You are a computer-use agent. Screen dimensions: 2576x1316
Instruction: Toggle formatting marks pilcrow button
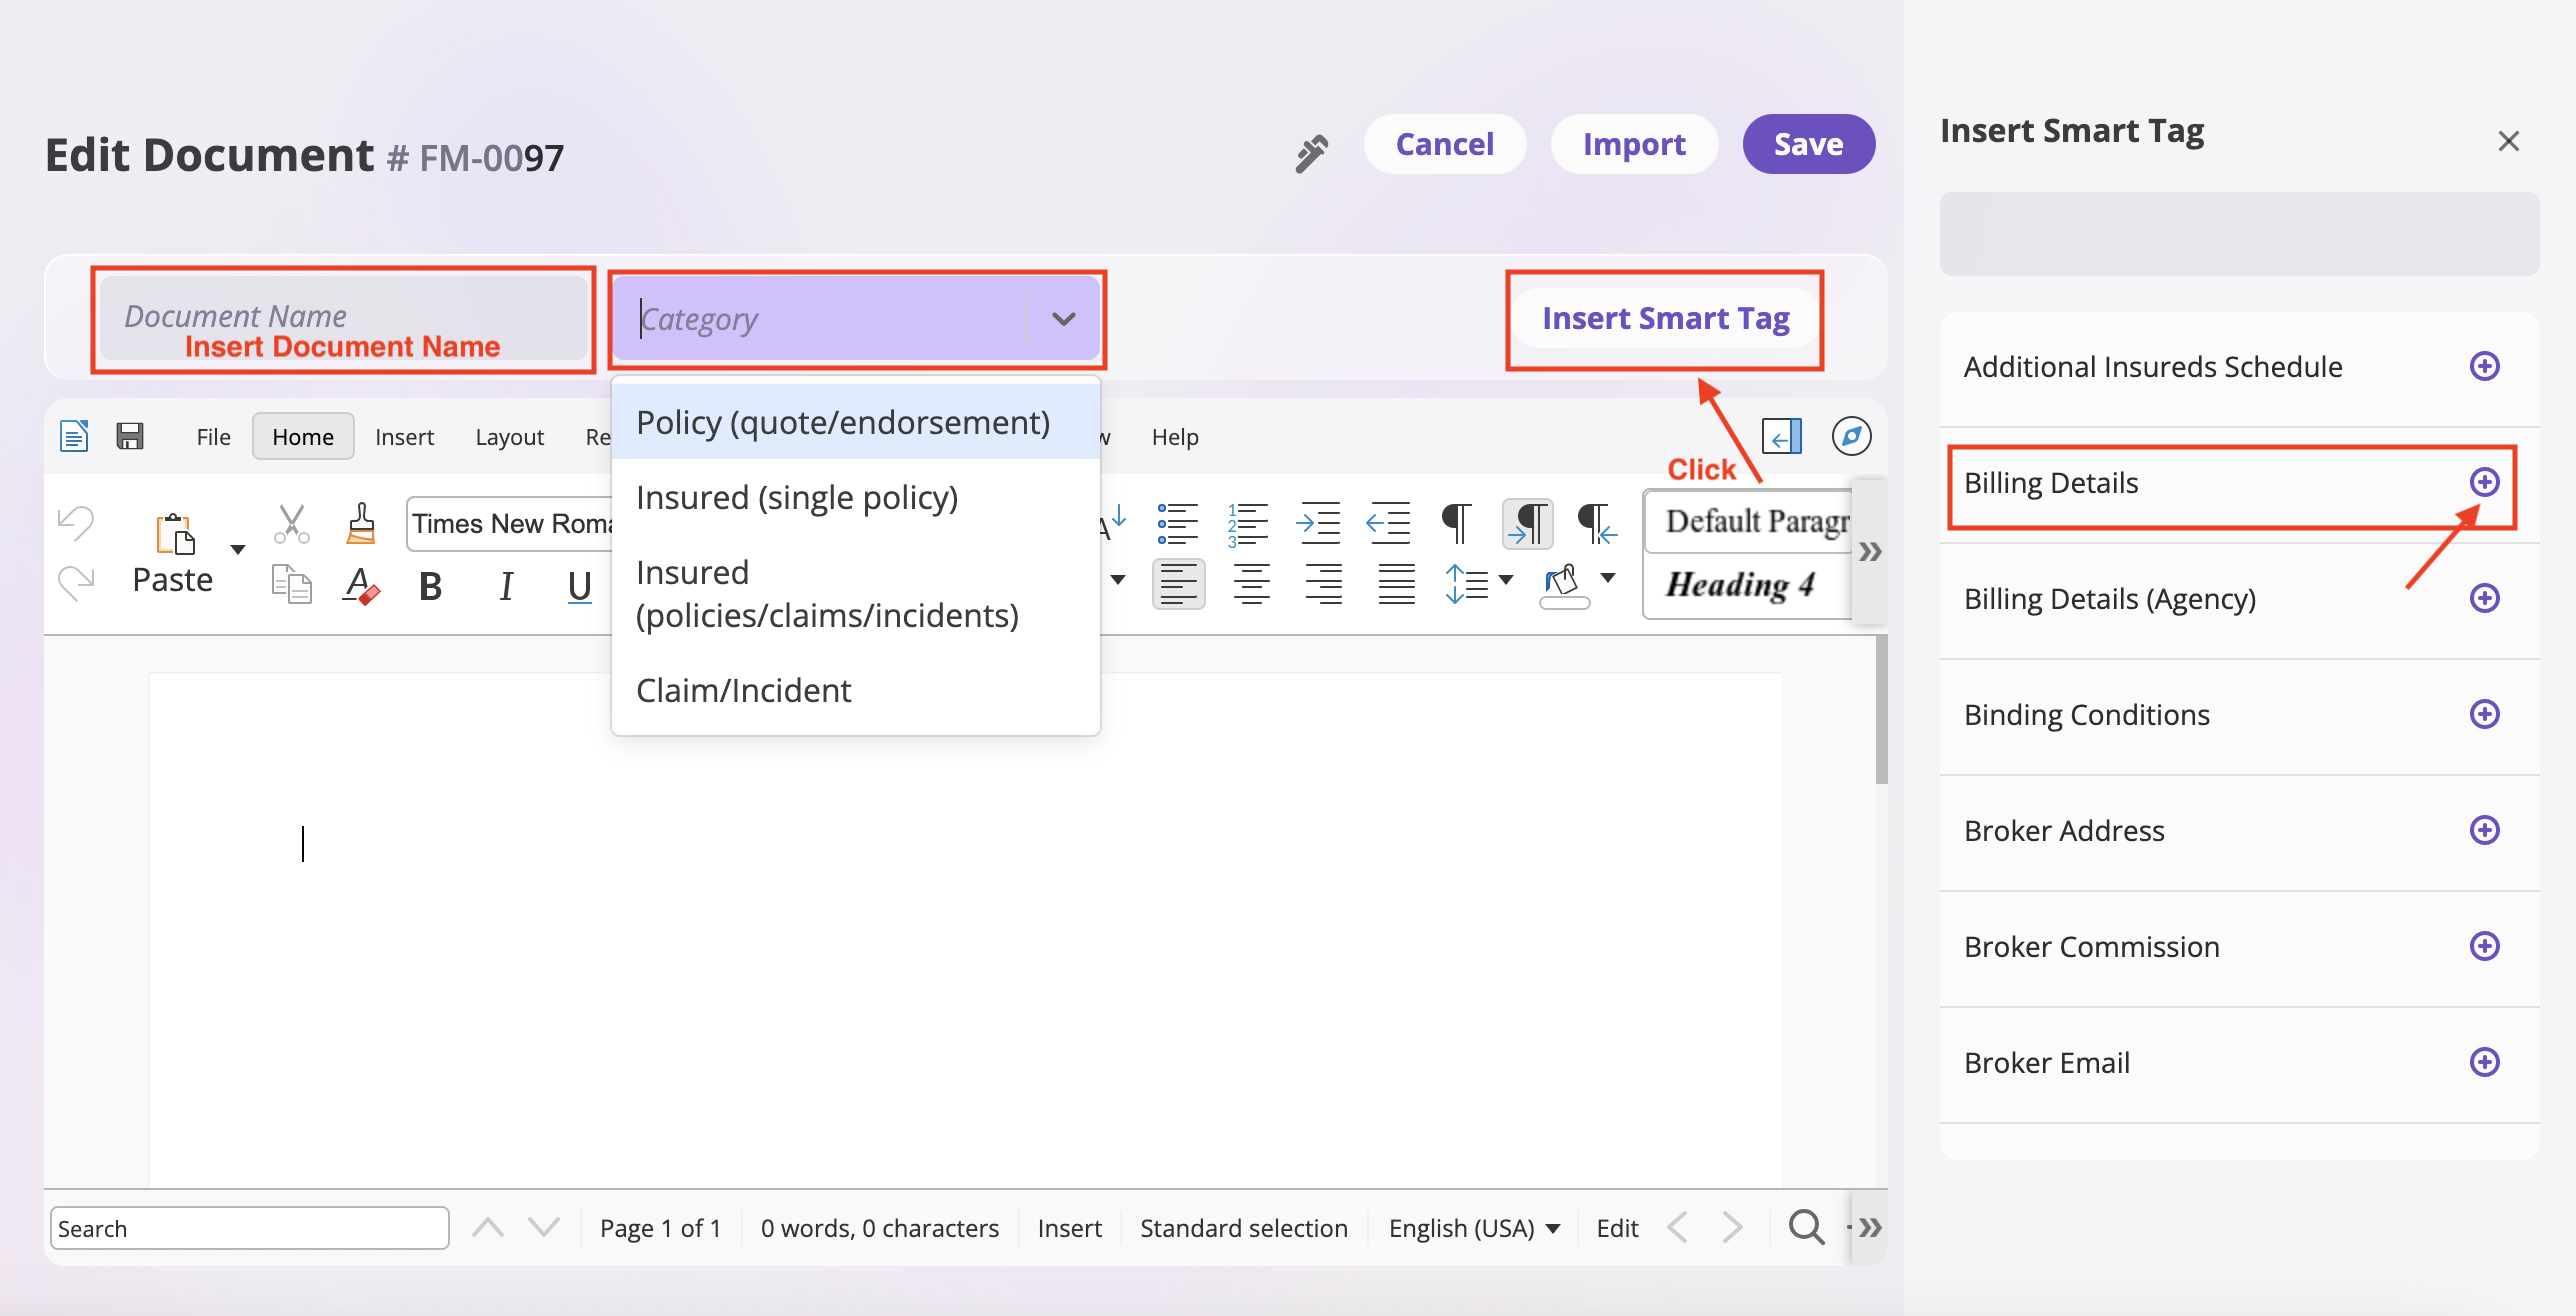pos(1456,523)
